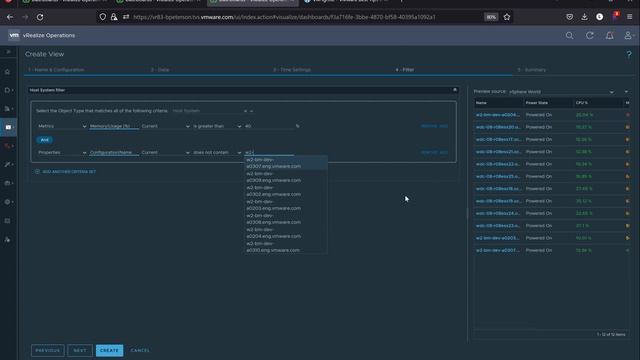Click the browser URL address field
The height and width of the screenshot is (360, 640).
(x=284, y=17)
